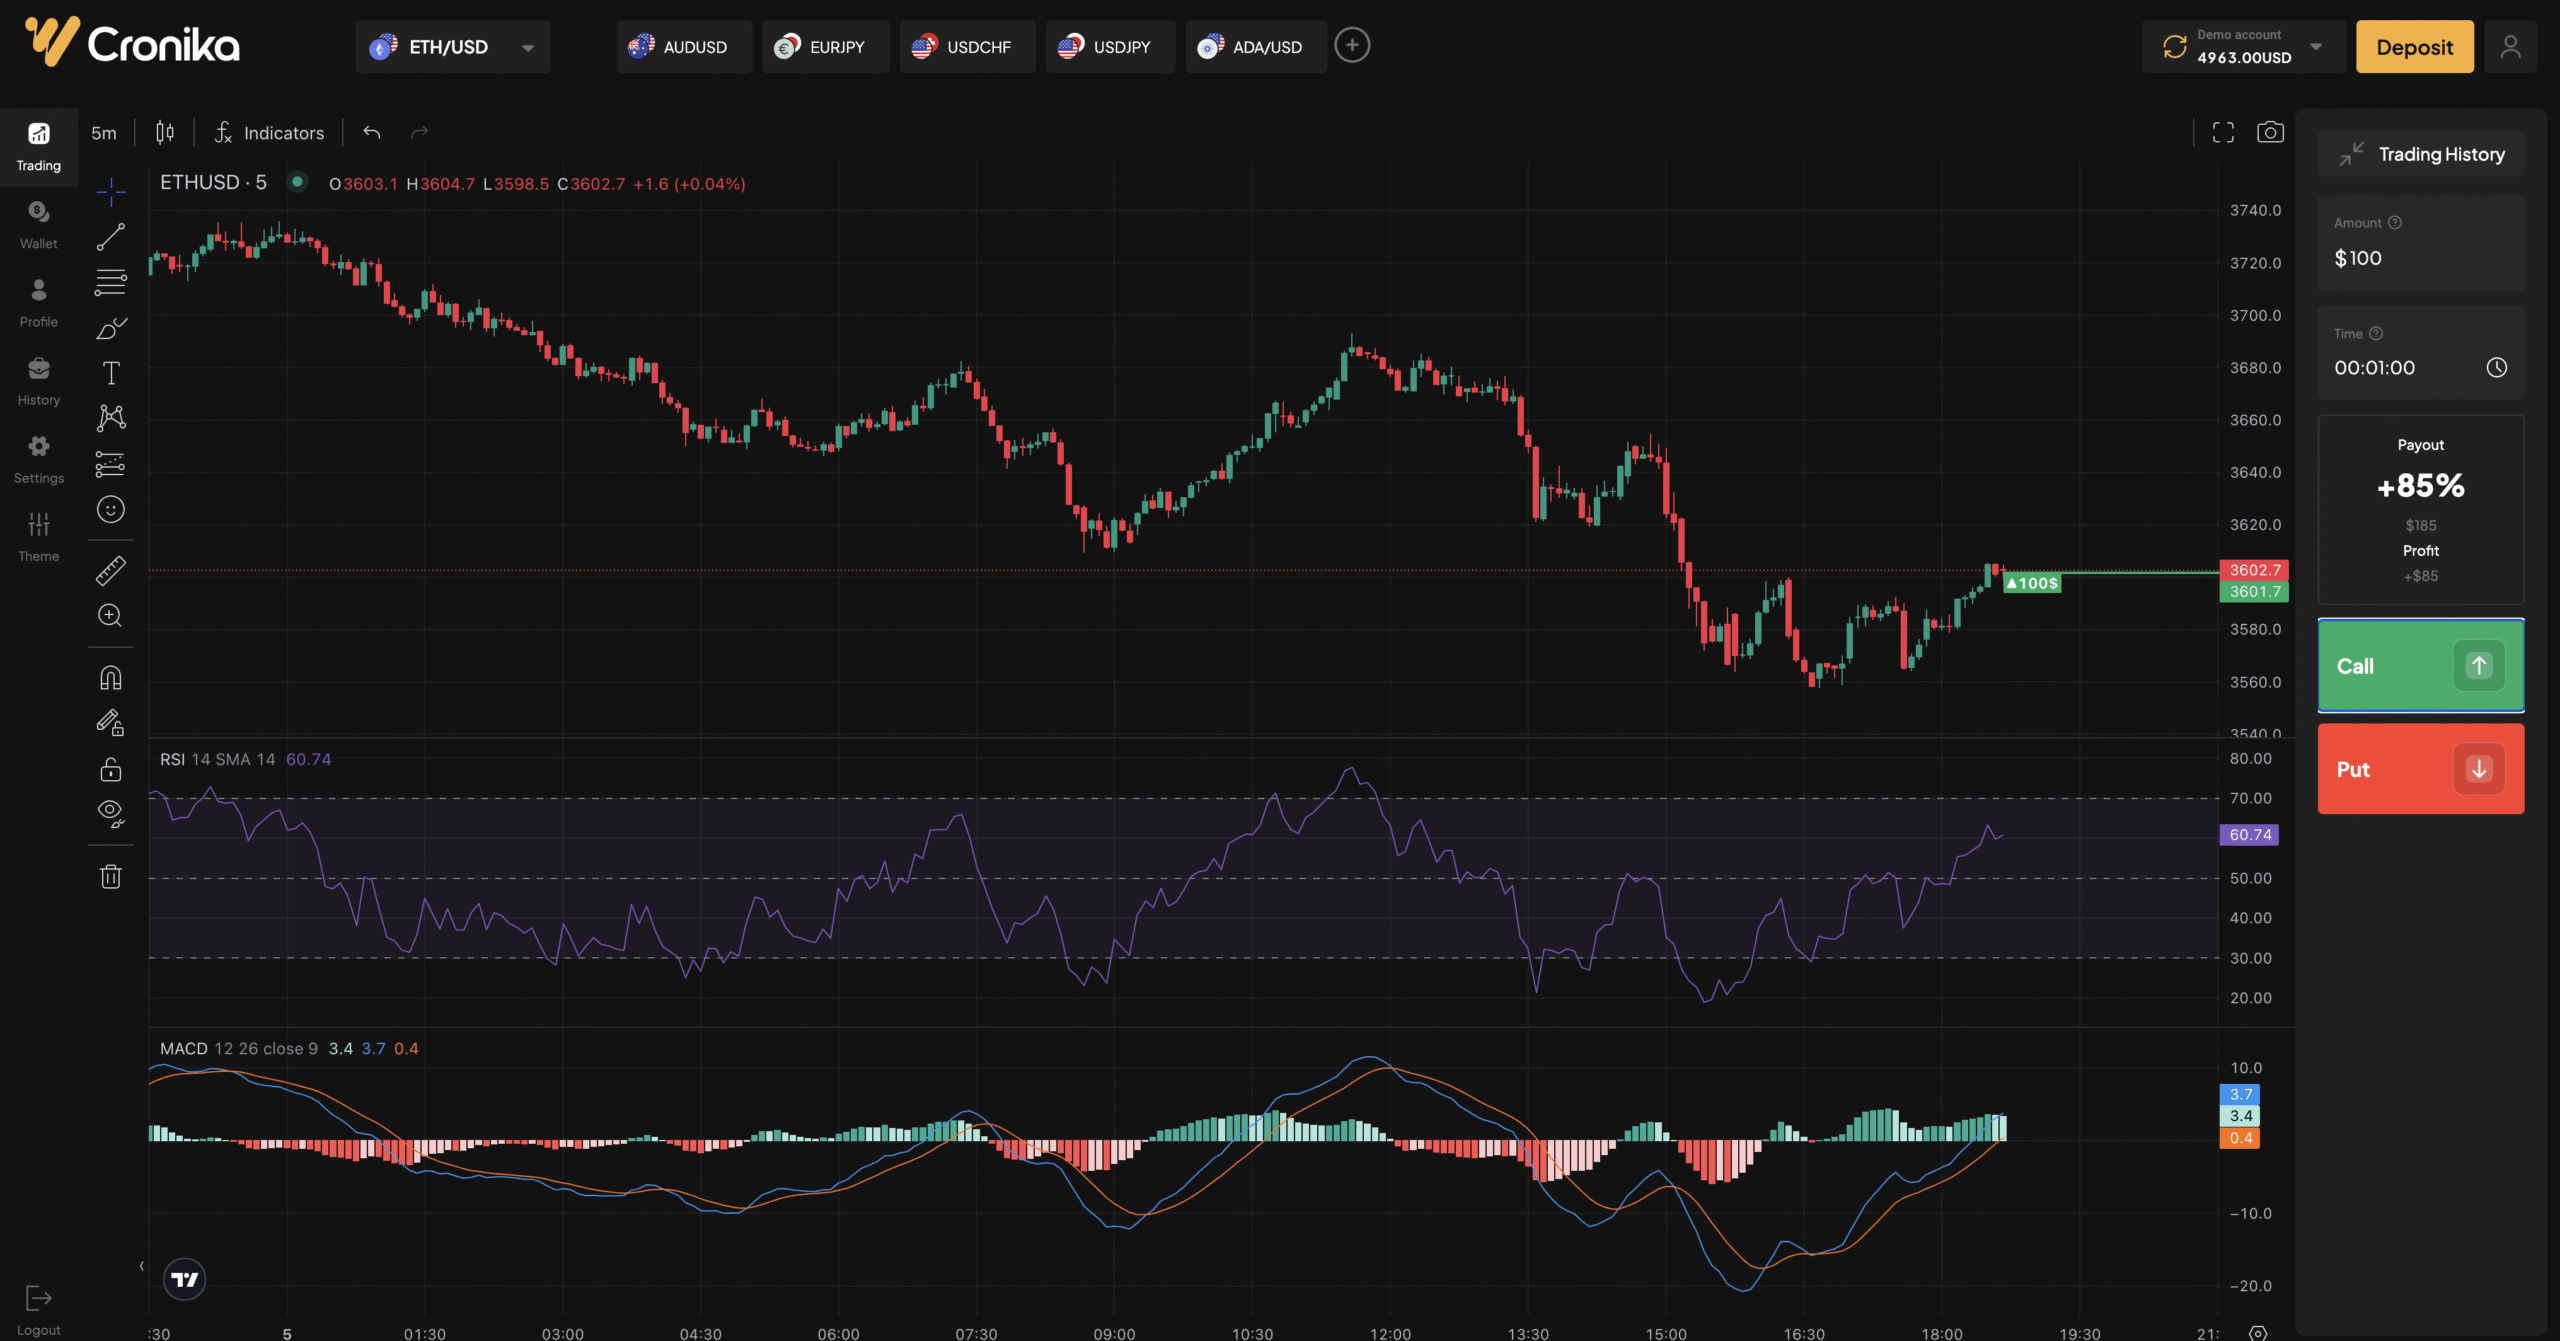Select the crosshair cursor tool
Image resolution: width=2560 pixels, height=1341 pixels.
click(x=111, y=190)
